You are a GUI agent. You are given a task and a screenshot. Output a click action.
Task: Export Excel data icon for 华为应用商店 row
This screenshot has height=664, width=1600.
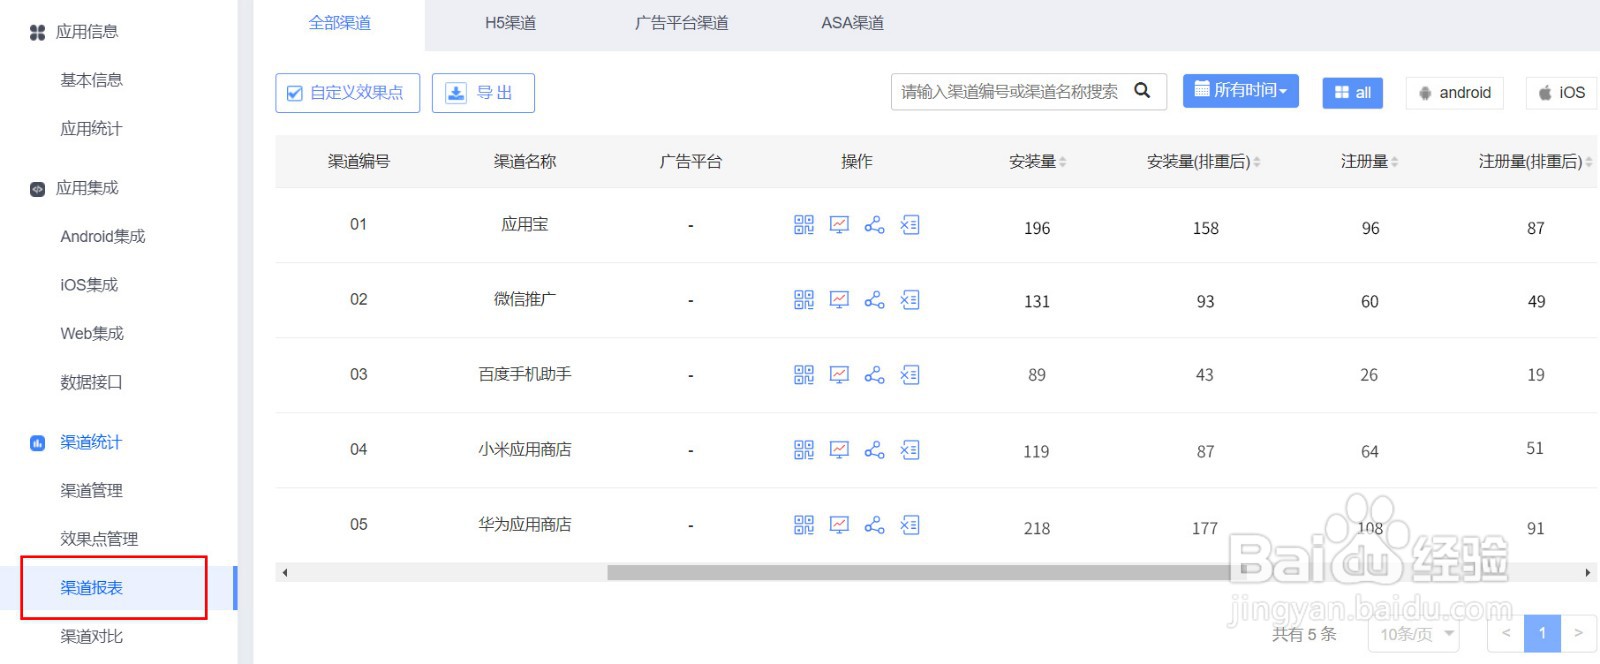point(910,524)
